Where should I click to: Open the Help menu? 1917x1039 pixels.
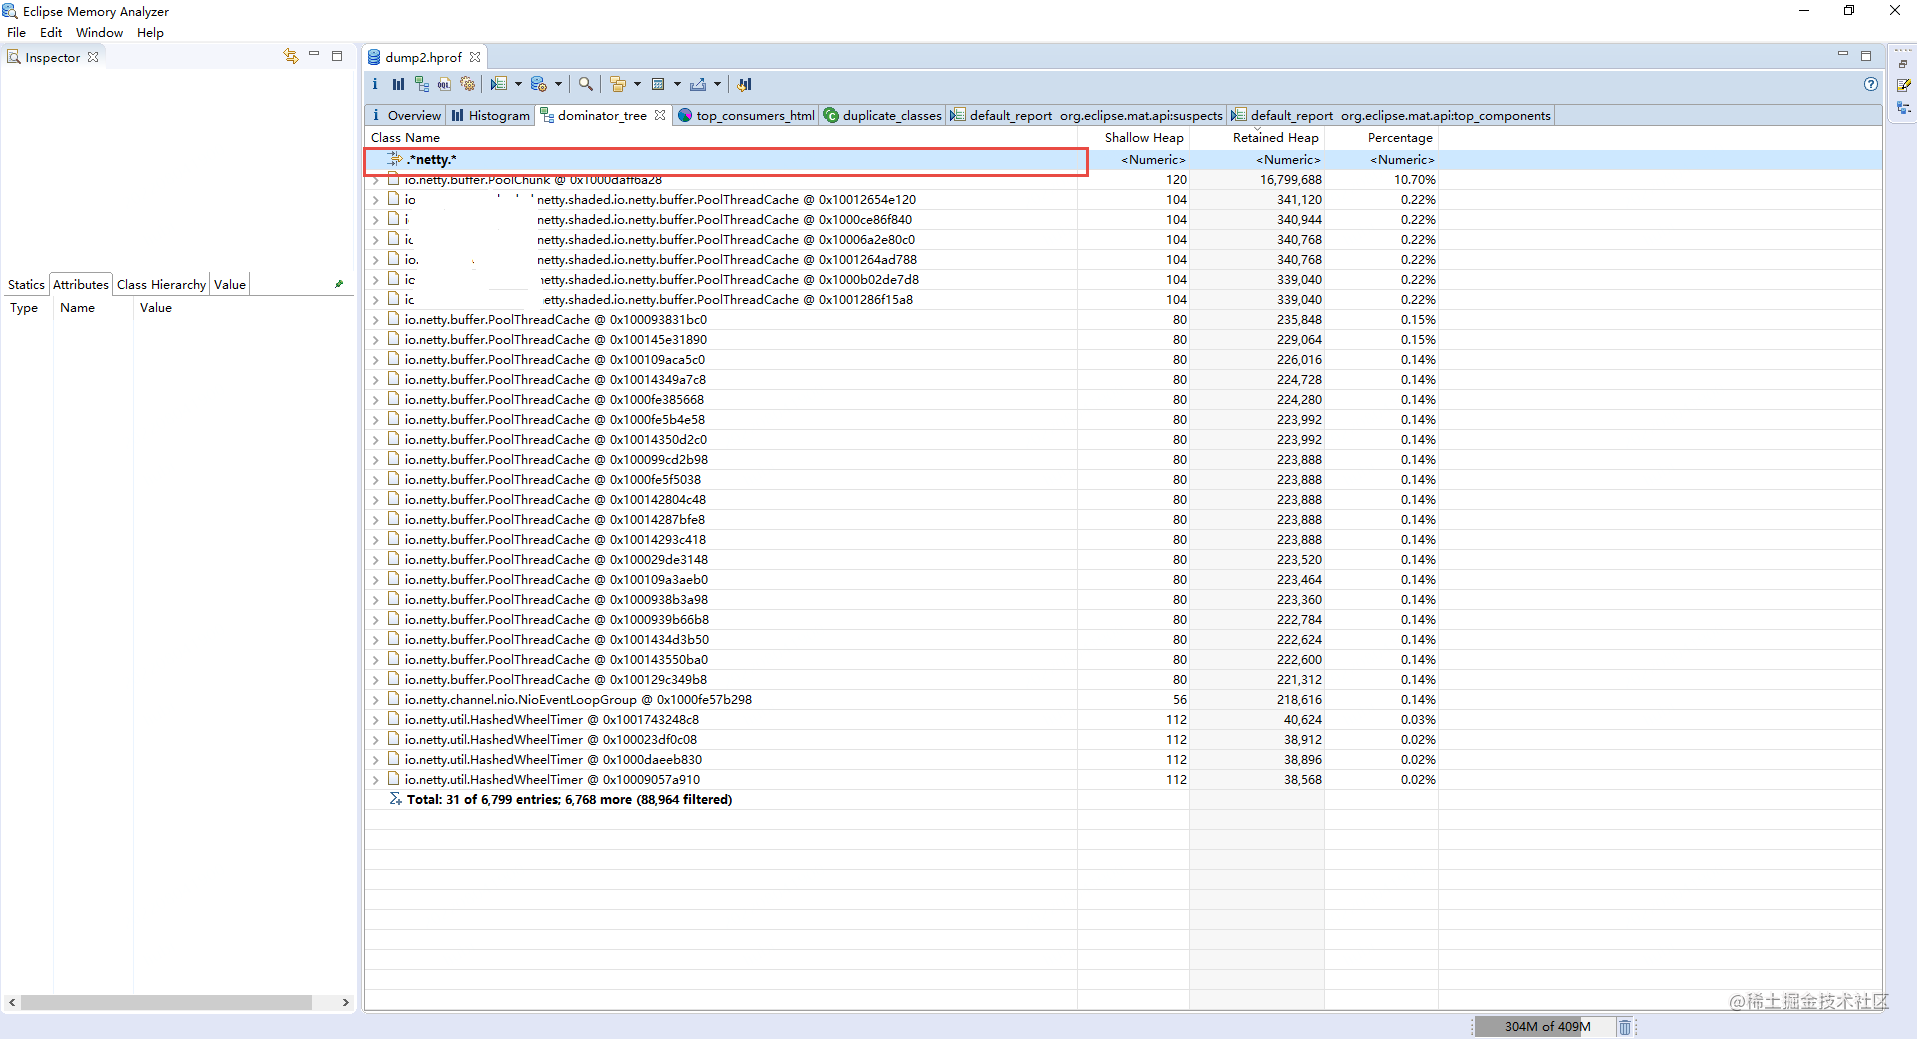click(x=150, y=32)
